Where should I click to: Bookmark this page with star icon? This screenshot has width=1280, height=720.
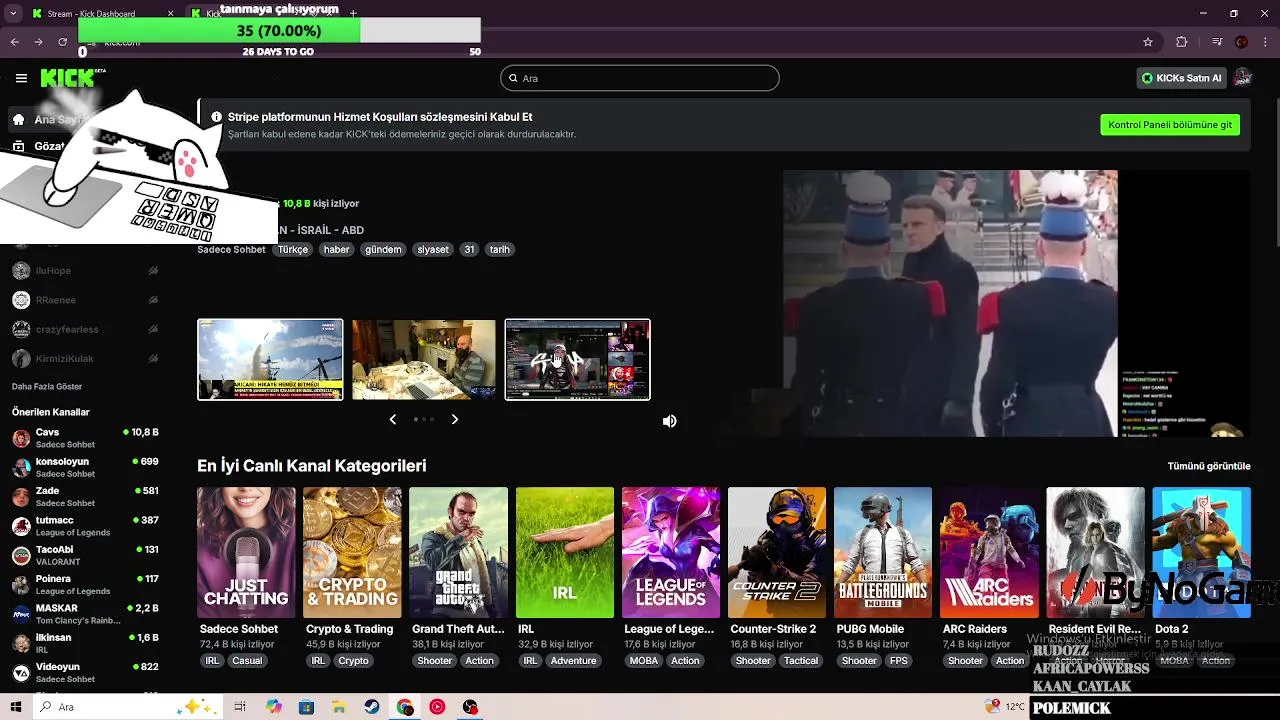tap(1148, 42)
